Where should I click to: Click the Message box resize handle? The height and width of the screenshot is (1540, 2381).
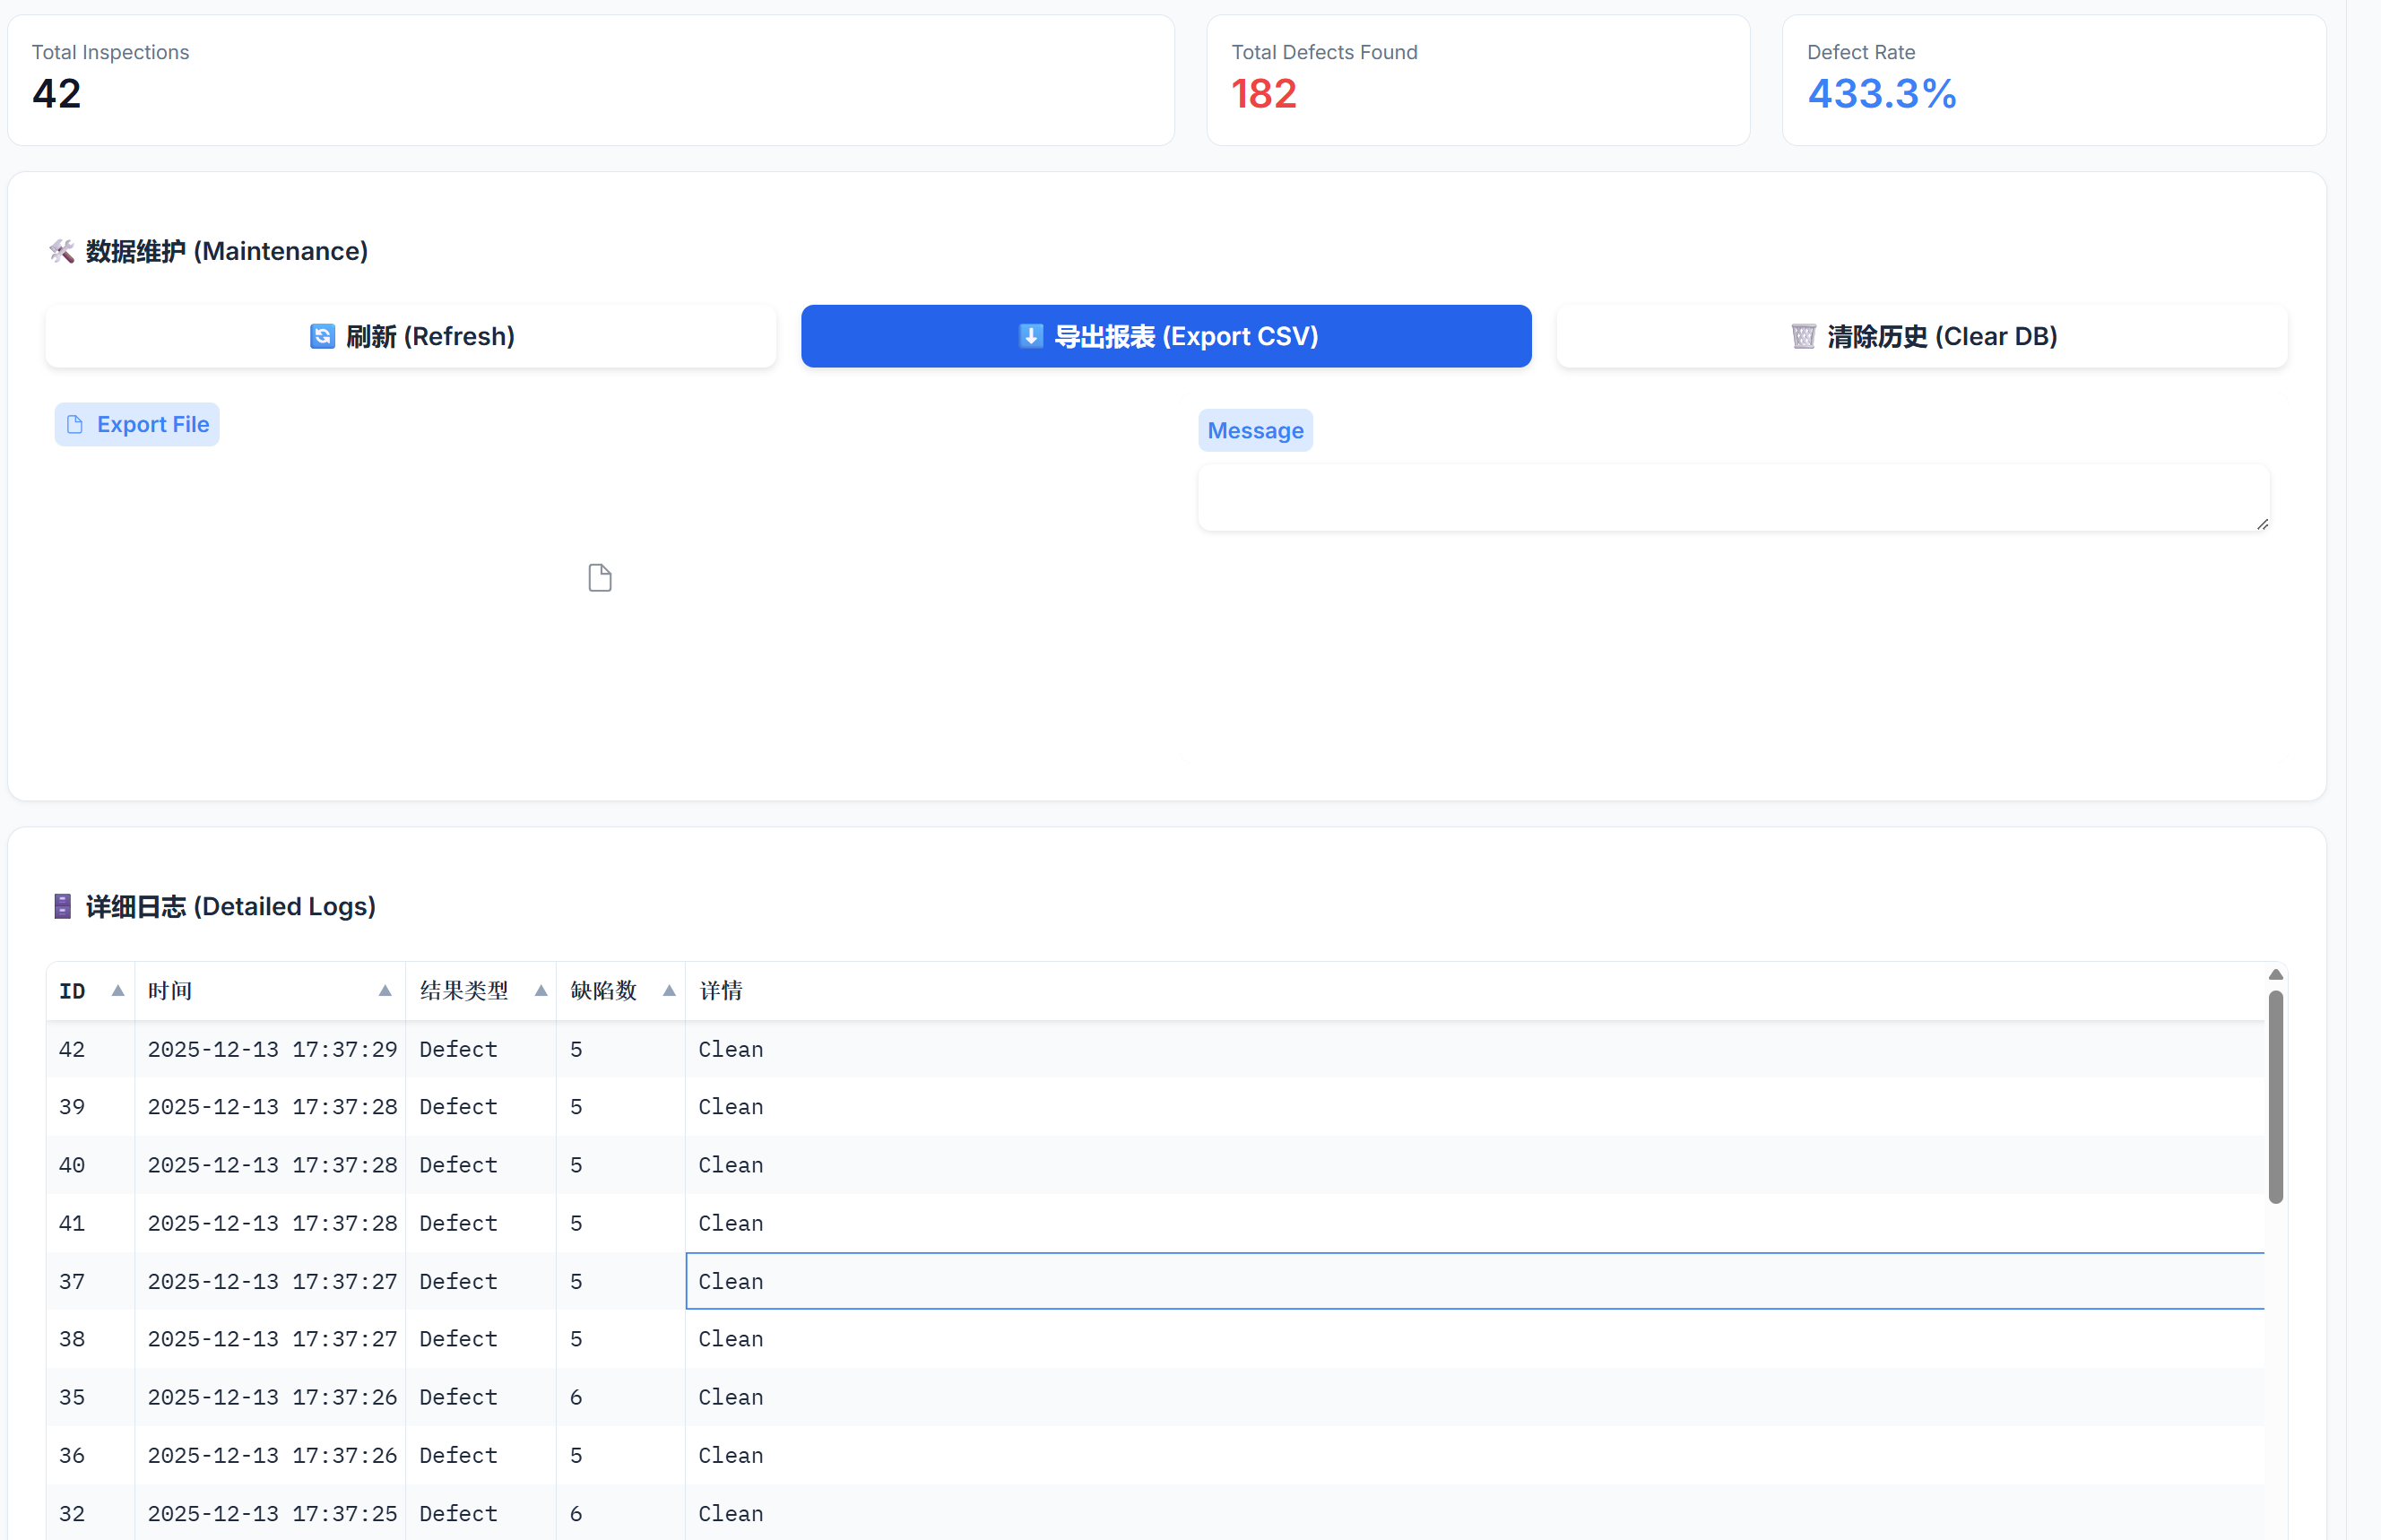tap(2262, 524)
